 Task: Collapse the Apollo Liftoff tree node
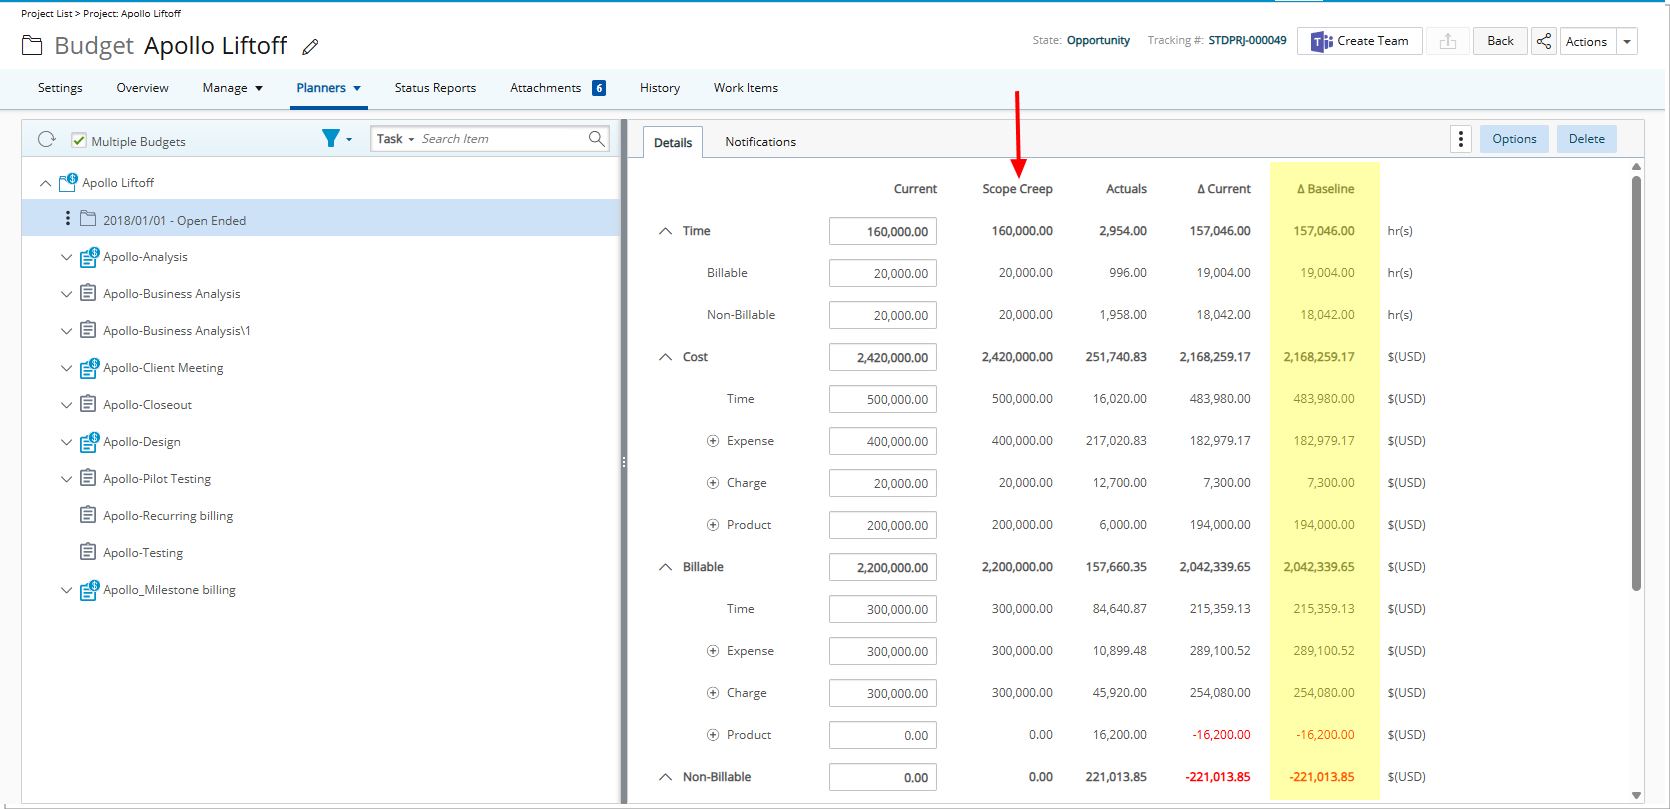(45, 183)
